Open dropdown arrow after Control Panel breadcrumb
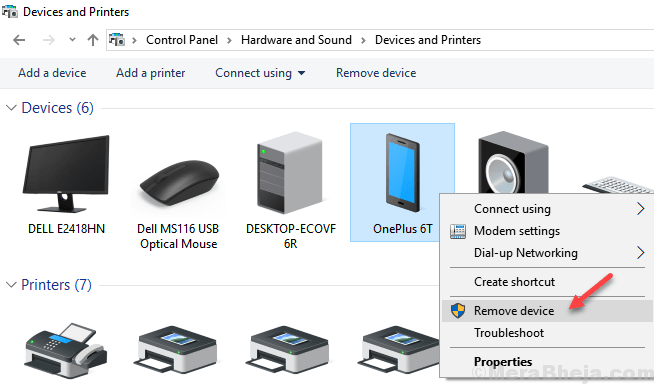 coord(229,40)
